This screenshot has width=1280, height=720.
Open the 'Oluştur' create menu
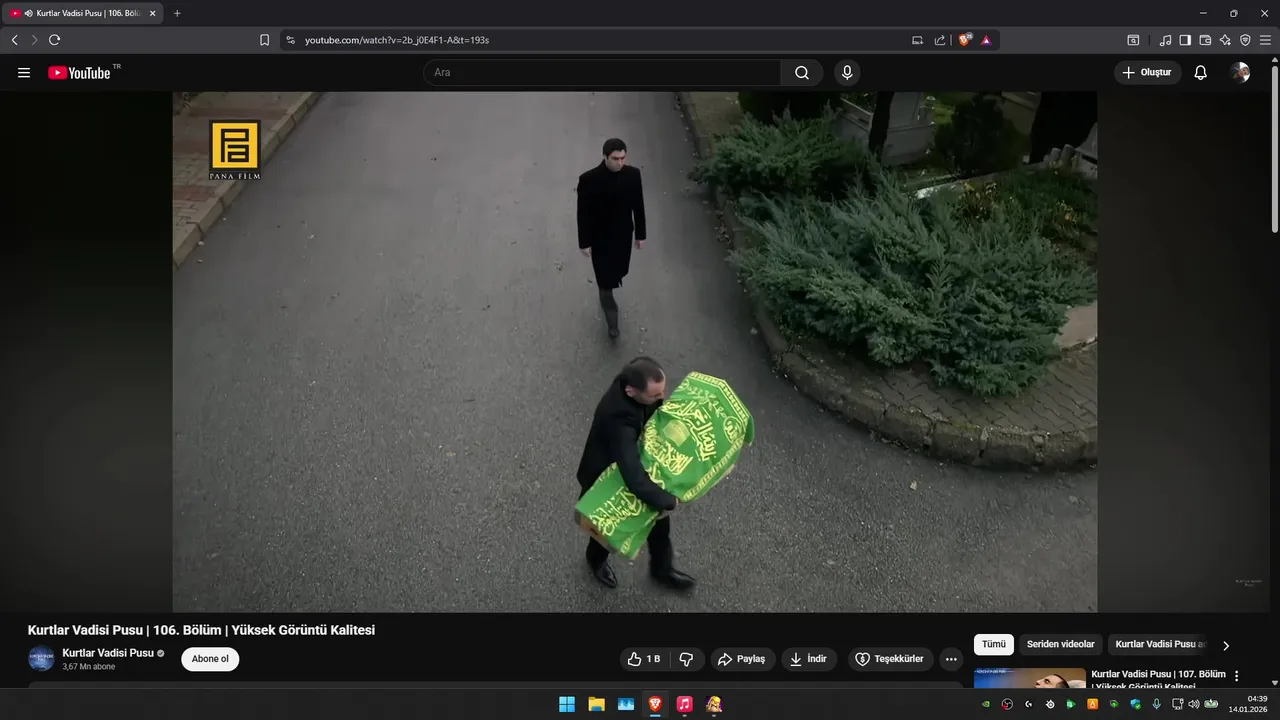click(1148, 73)
